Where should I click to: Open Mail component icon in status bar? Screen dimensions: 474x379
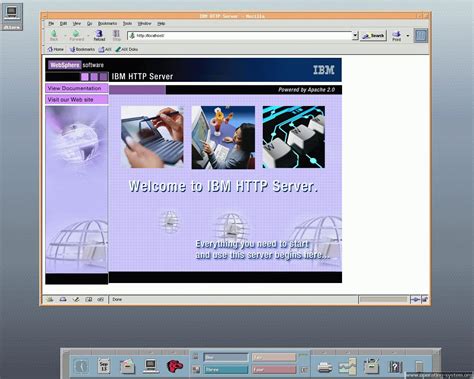pos(63,299)
